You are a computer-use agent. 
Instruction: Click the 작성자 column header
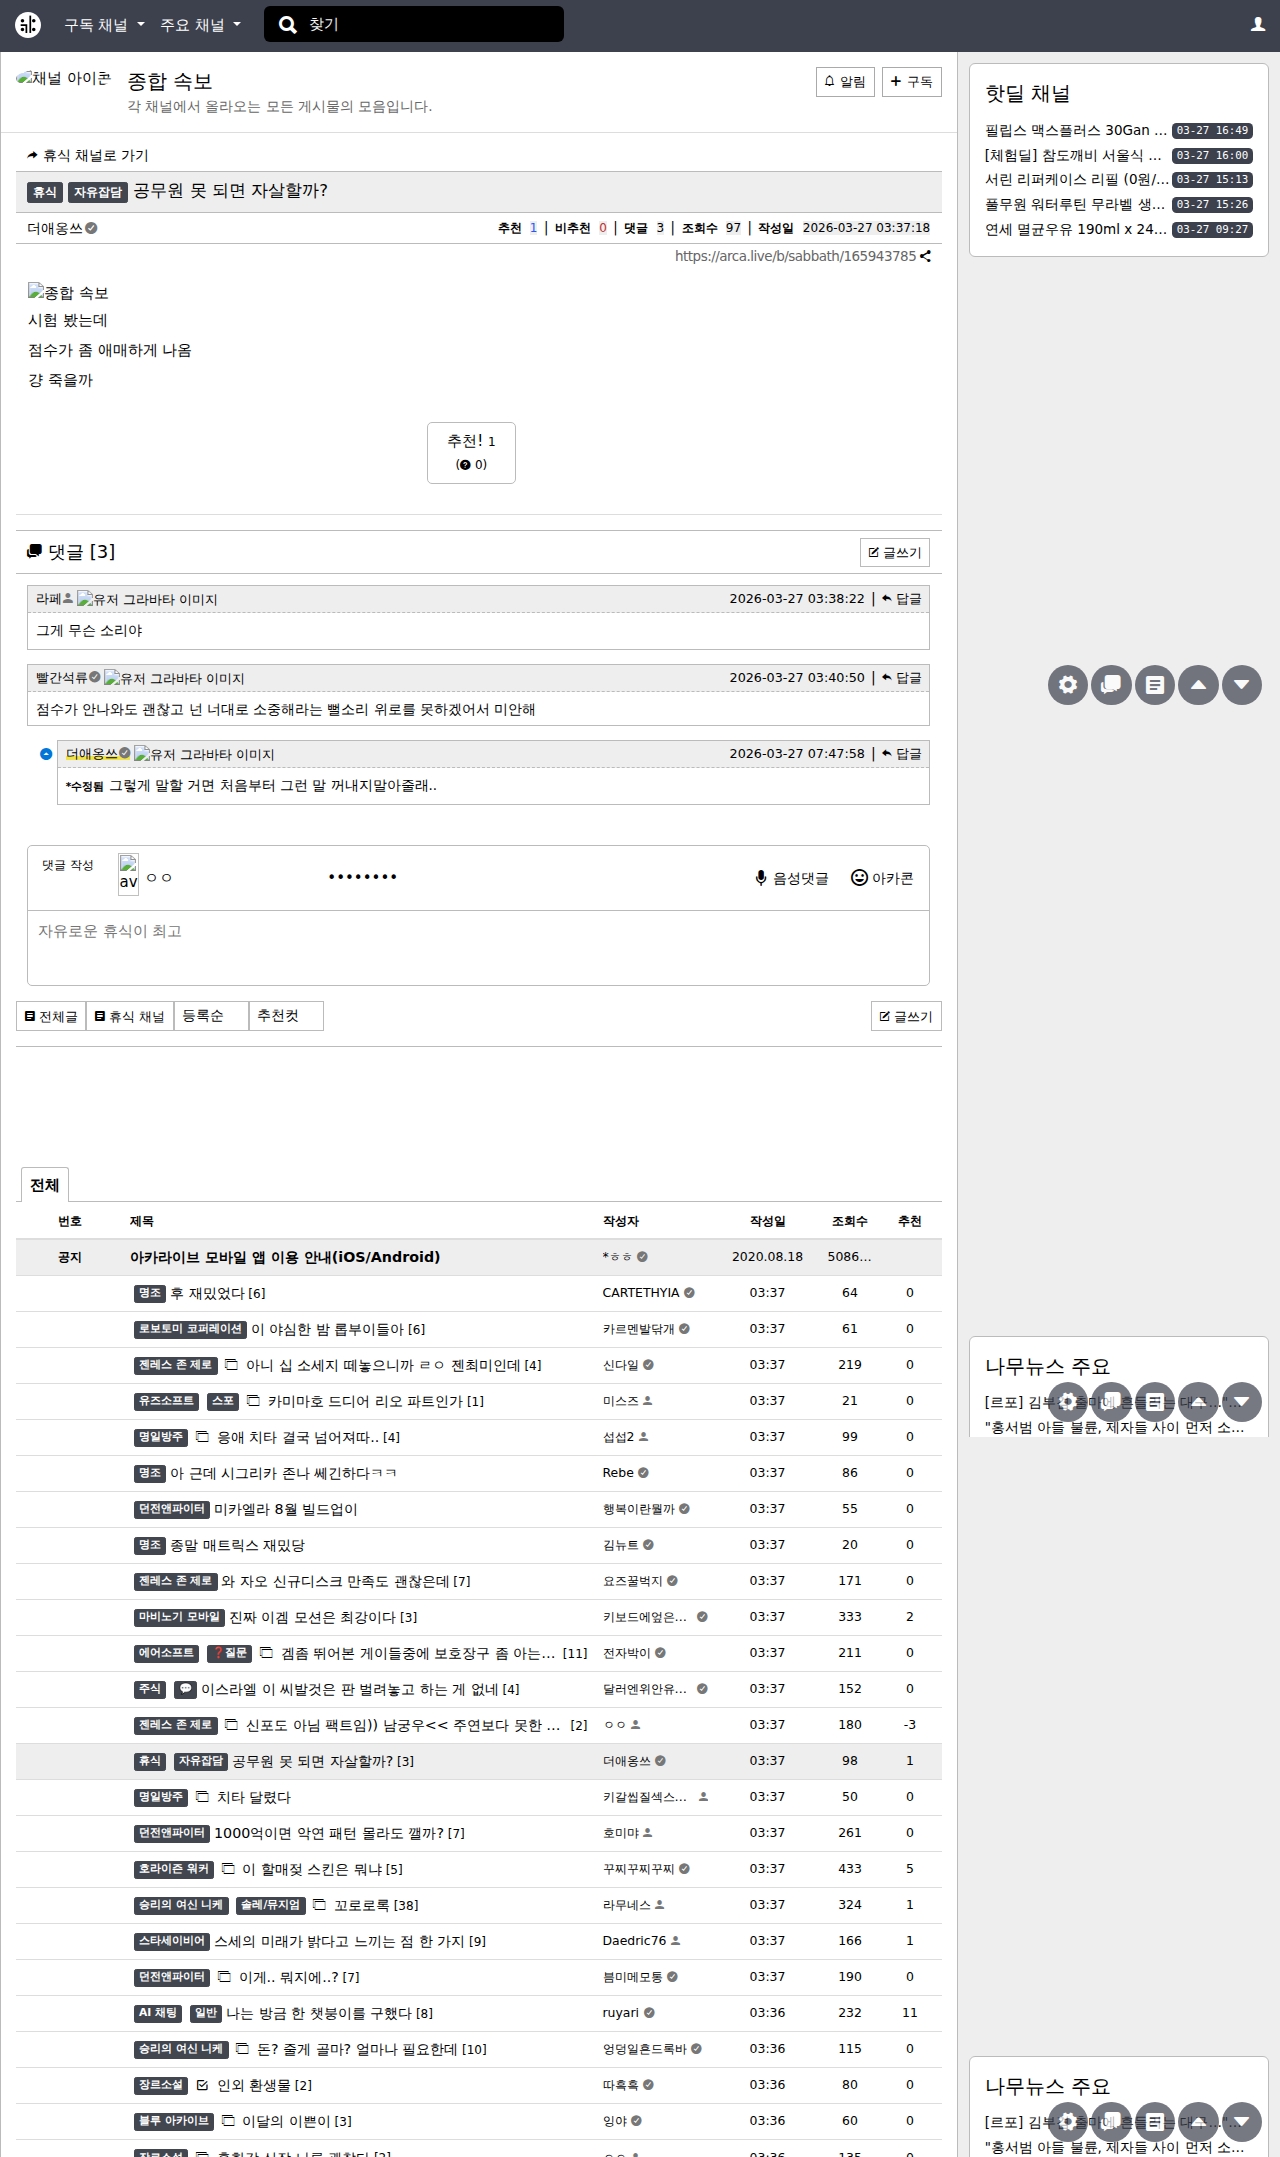point(621,1221)
